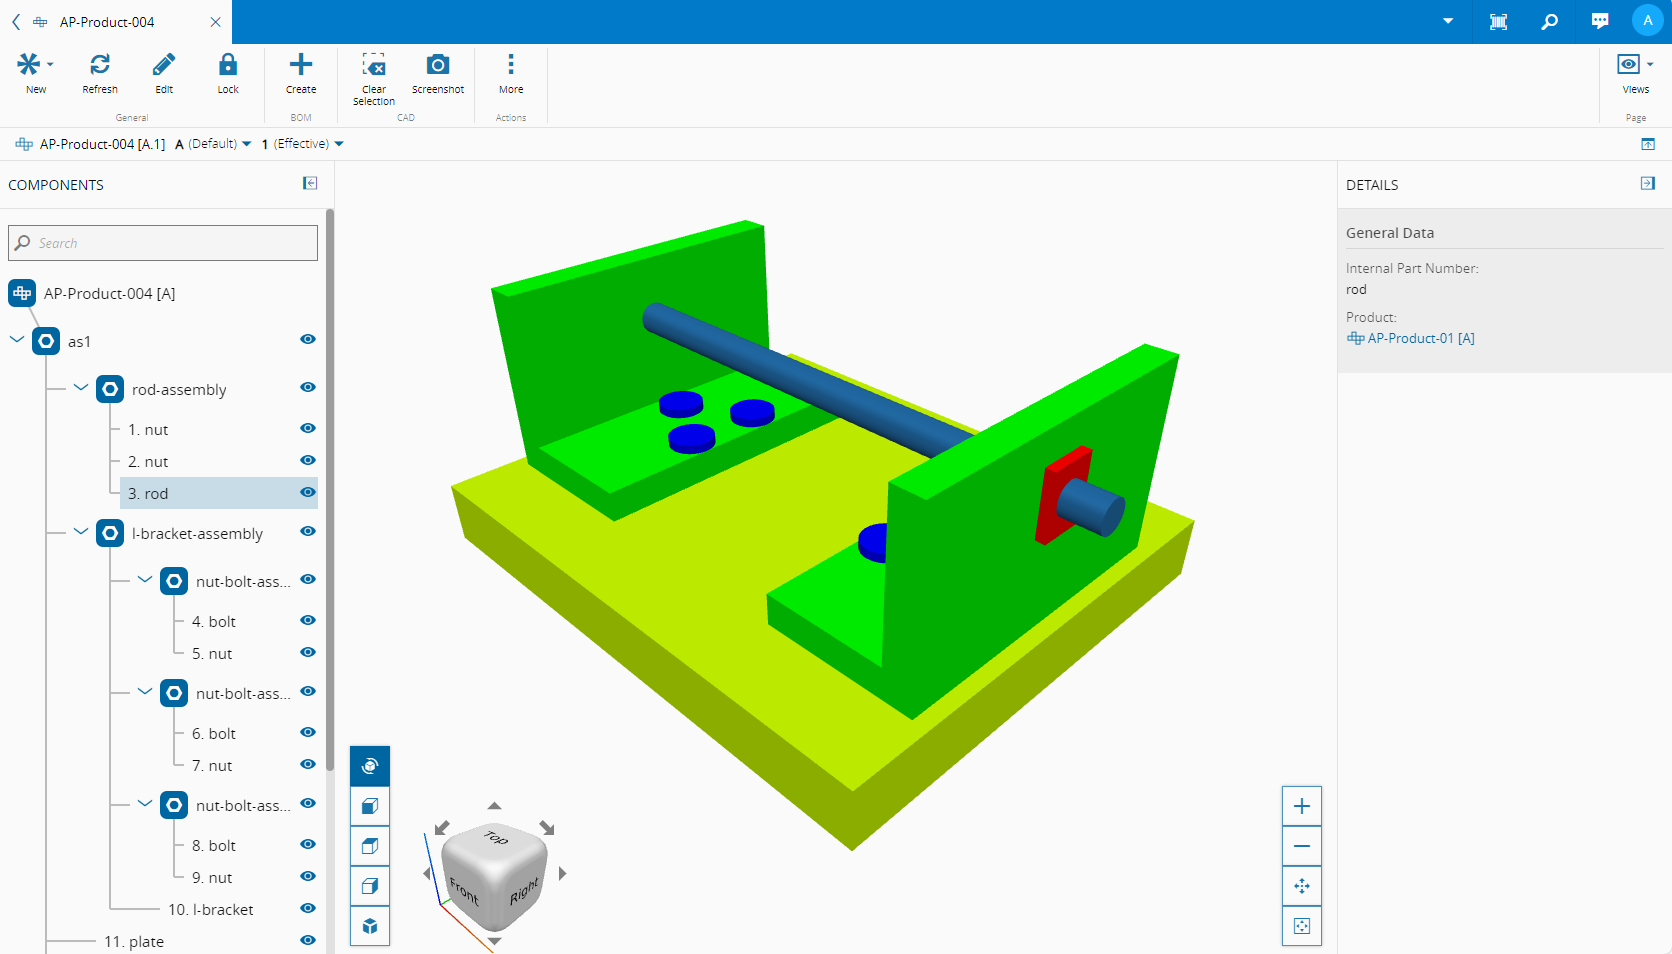Select the '6. bolt' tree item
The height and width of the screenshot is (954, 1672).
point(214,733)
